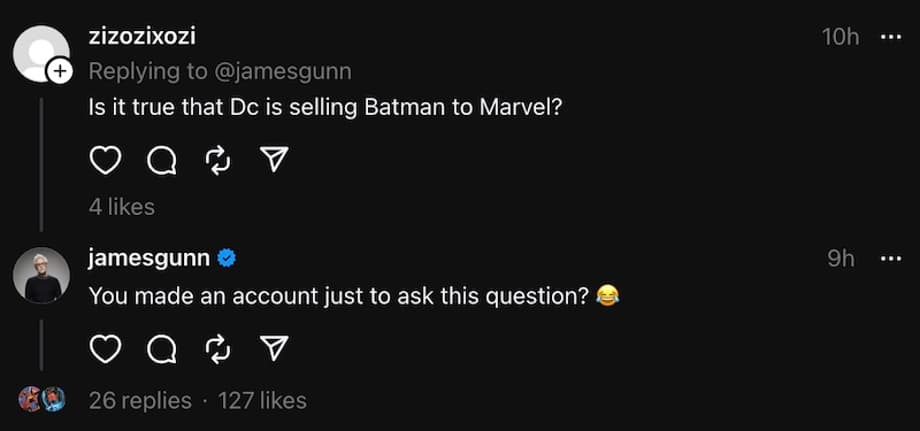
Task: Share zizozixozi's post with paper plane icon
Action: pos(273,160)
